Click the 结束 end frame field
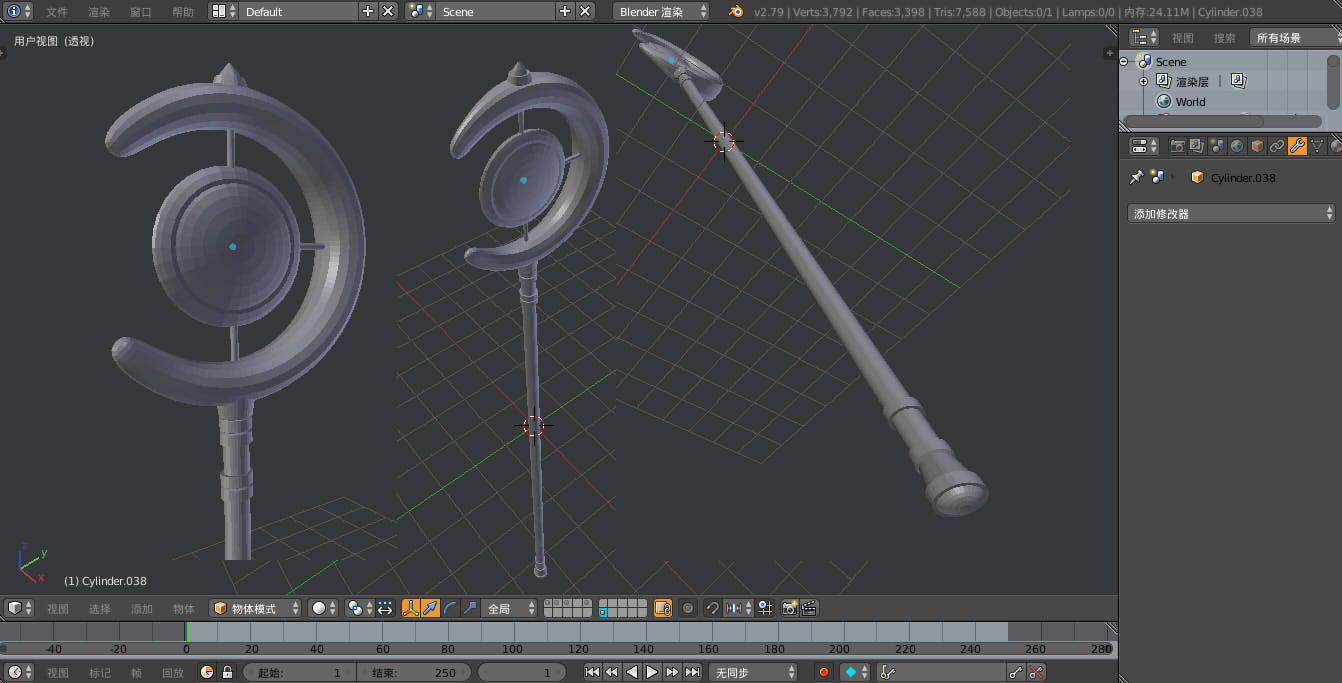The height and width of the screenshot is (683, 1342). 414,673
